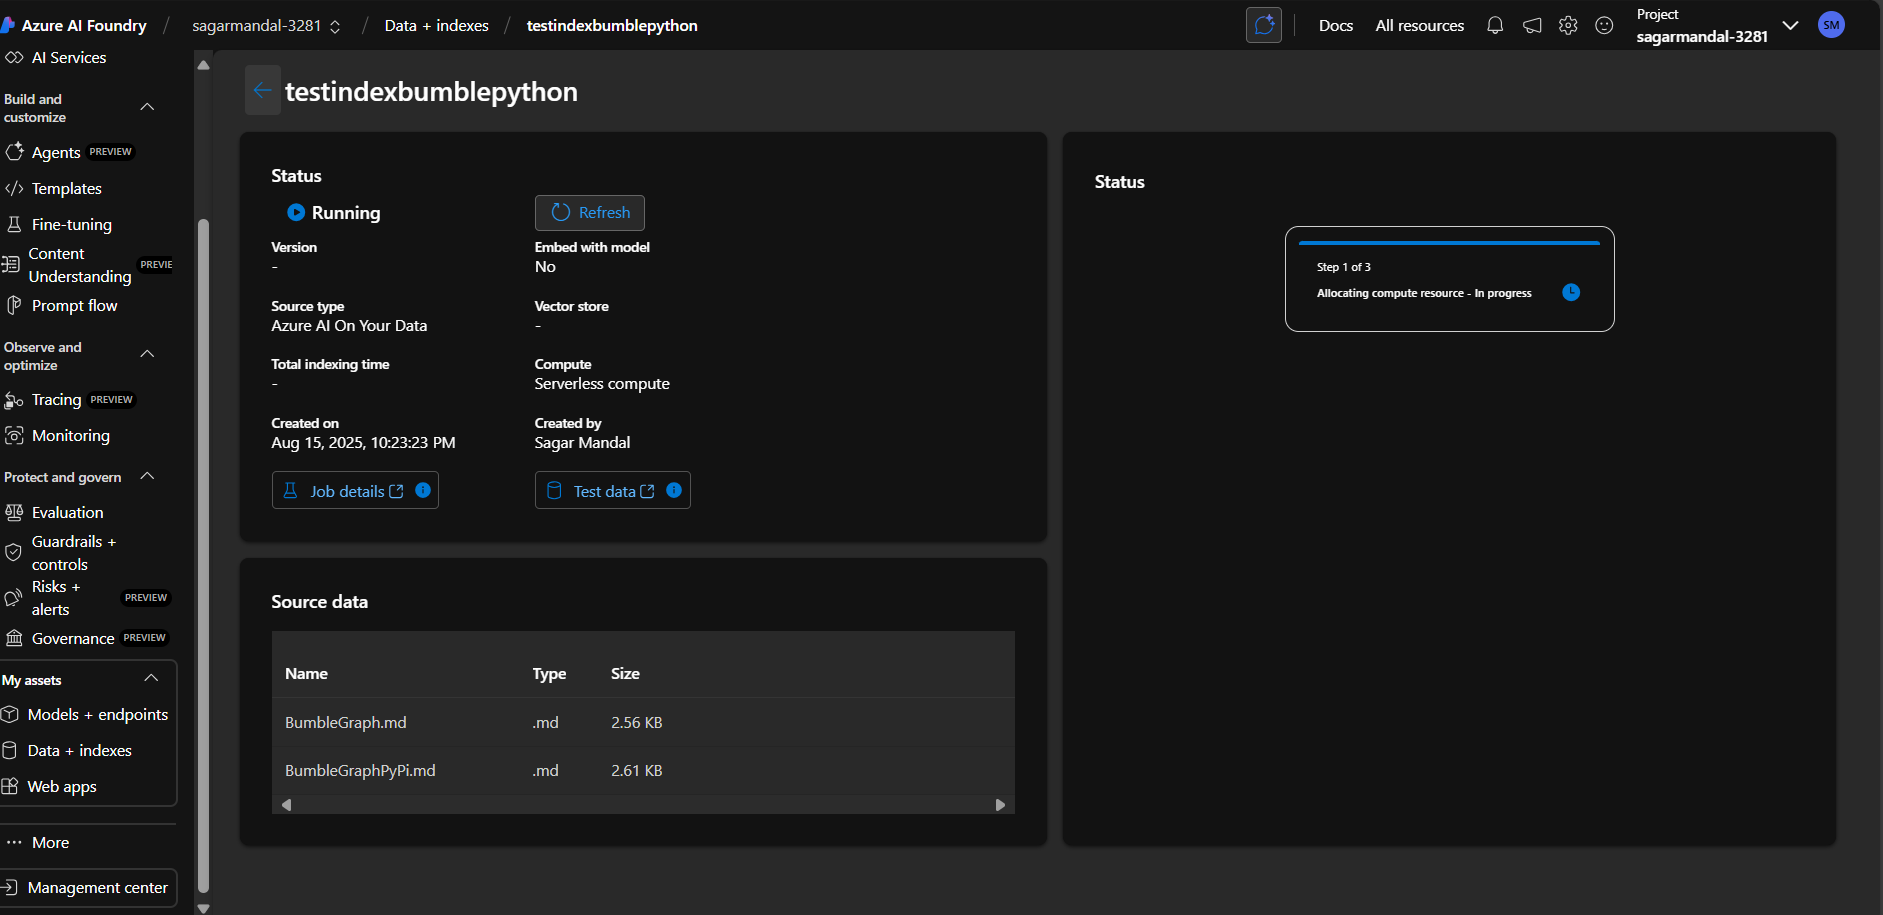Click the Governance building icon

14,638
